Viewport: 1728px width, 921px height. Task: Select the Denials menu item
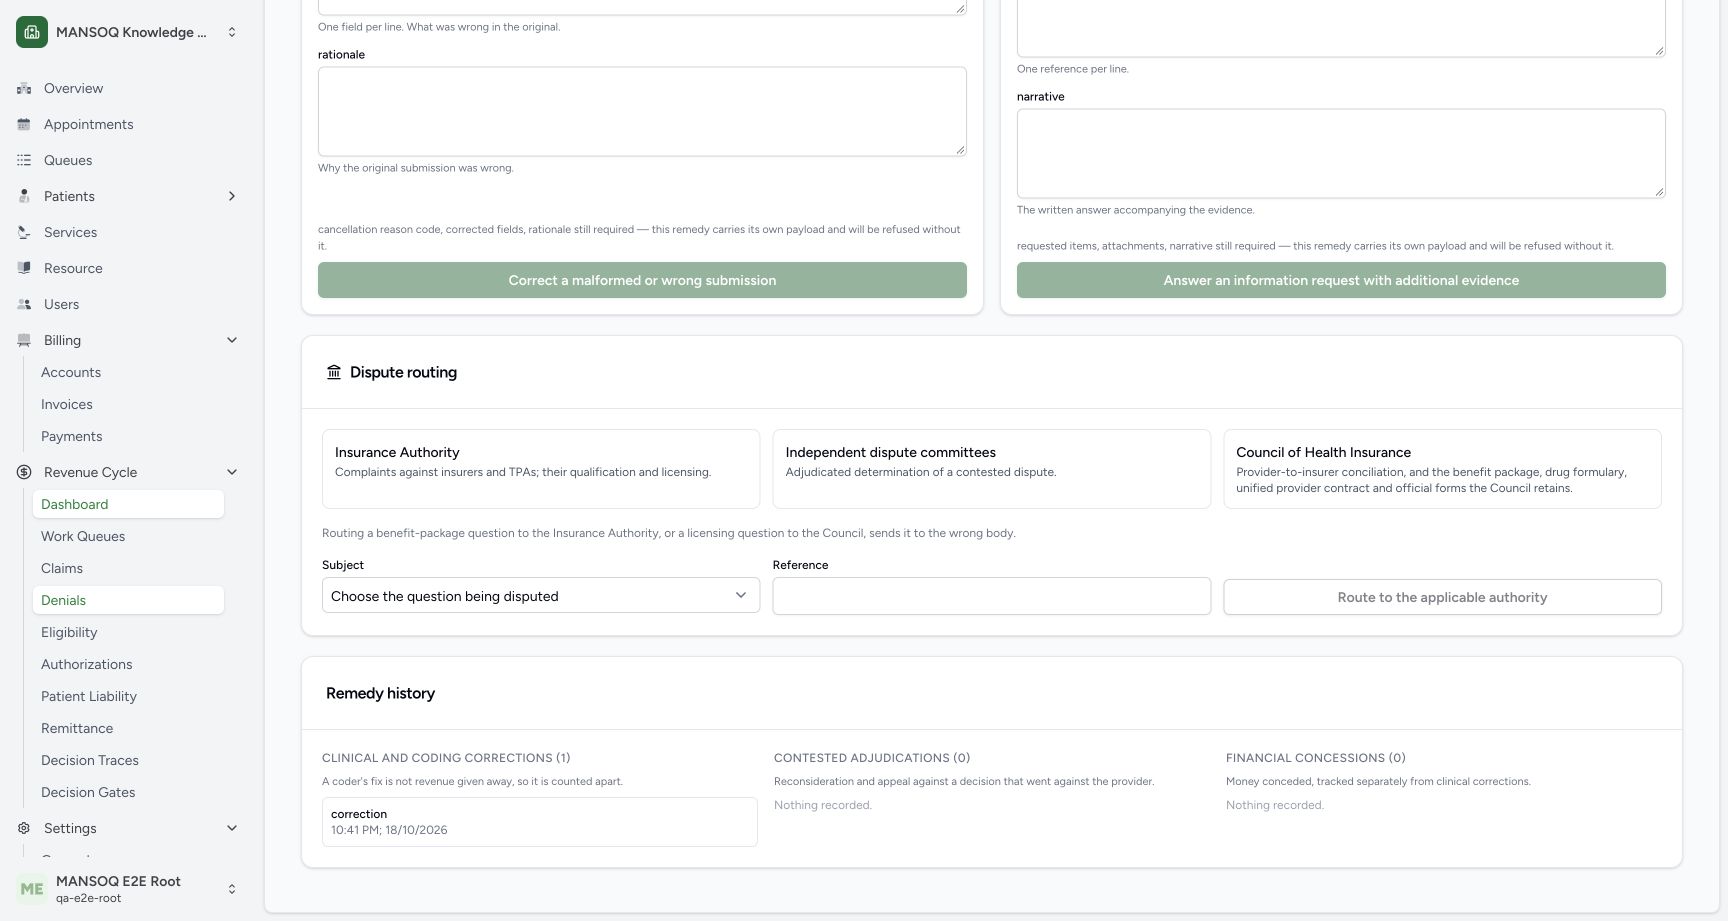pyautogui.click(x=128, y=600)
